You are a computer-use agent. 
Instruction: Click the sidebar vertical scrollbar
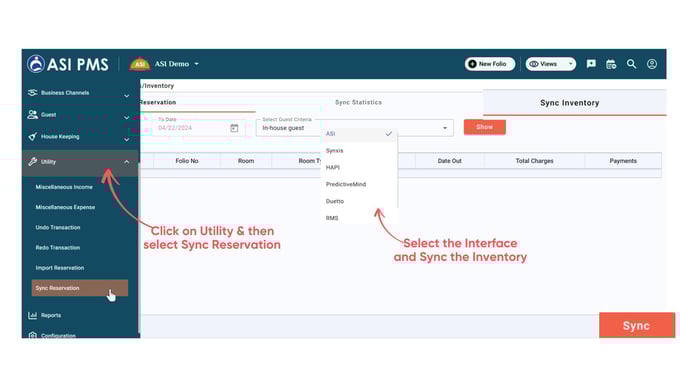point(139,248)
